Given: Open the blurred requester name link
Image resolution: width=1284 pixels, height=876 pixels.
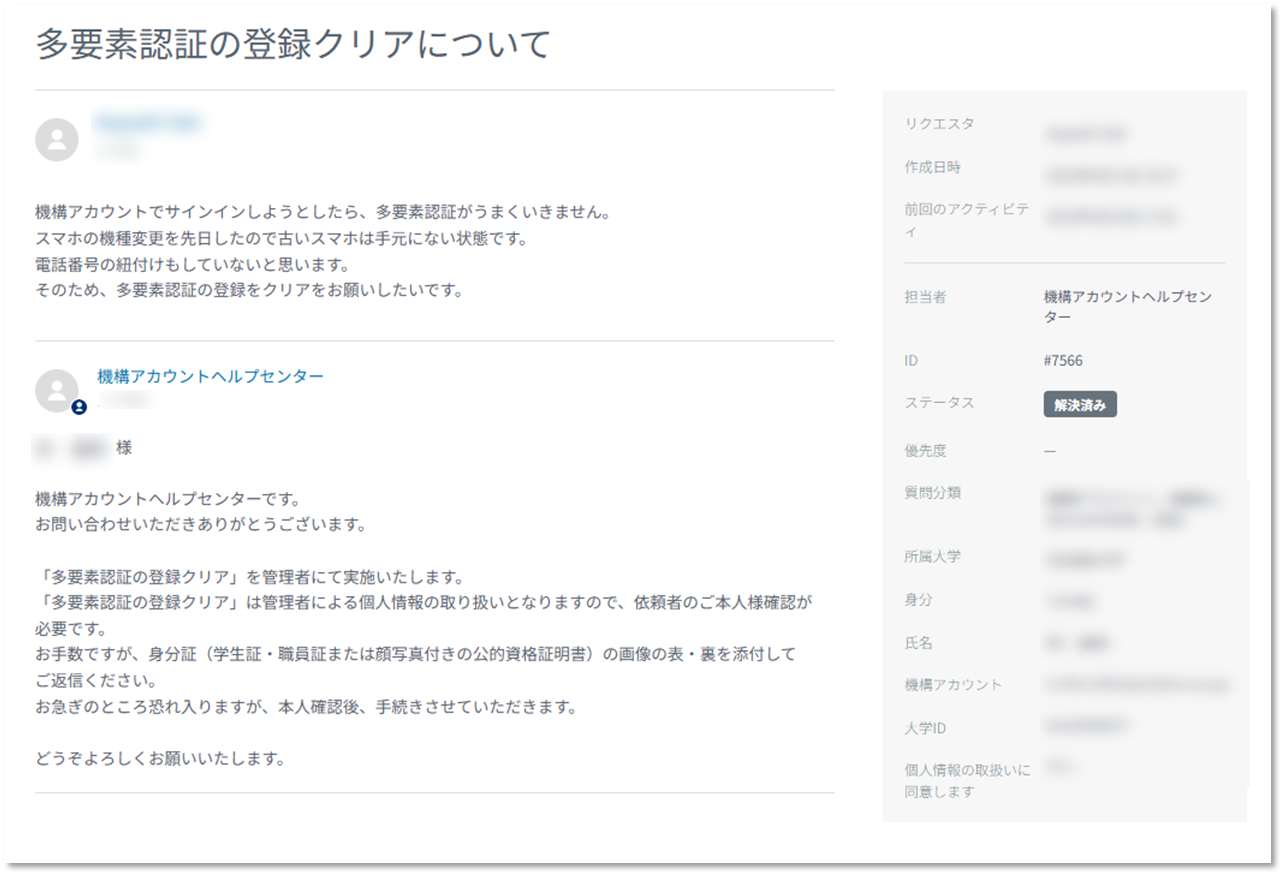Looking at the screenshot, I should (148, 123).
